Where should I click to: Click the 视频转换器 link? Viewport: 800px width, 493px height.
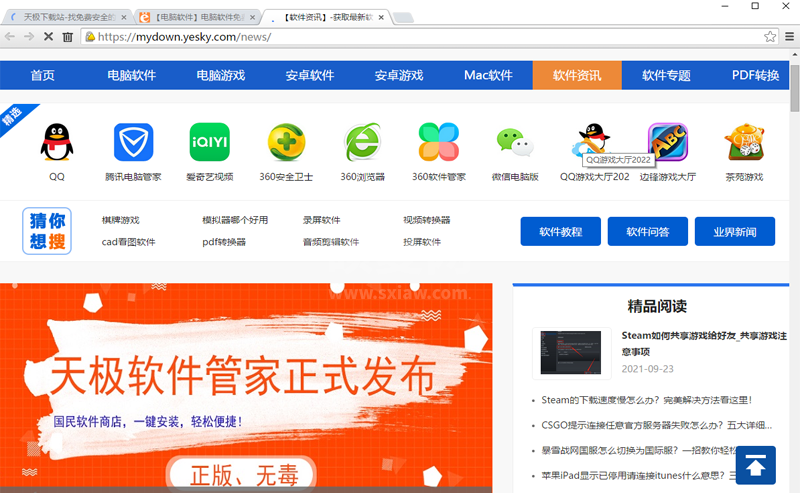click(x=427, y=220)
